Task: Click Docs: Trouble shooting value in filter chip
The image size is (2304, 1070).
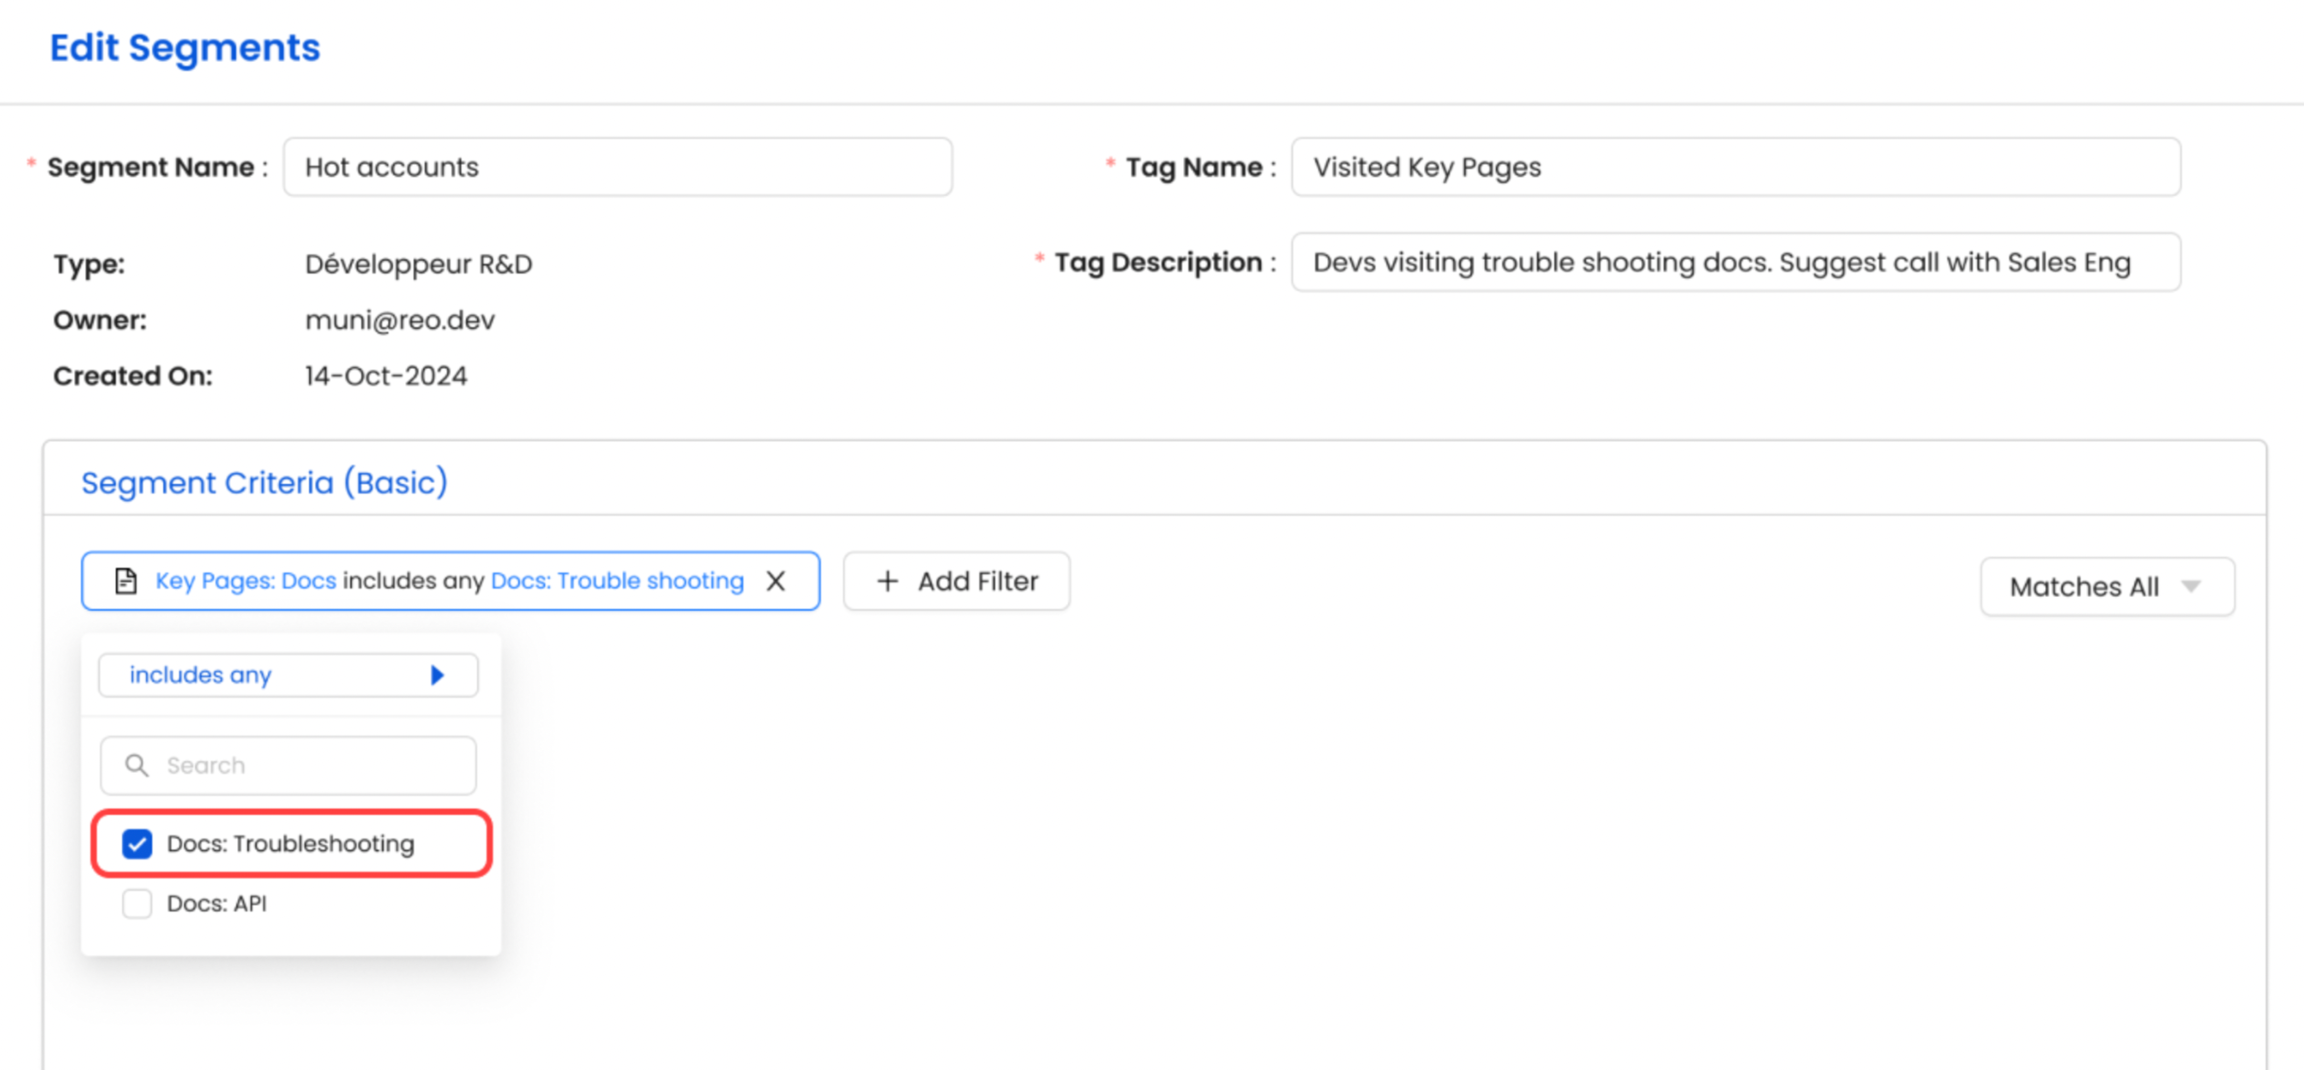Action: pos(617,581)
